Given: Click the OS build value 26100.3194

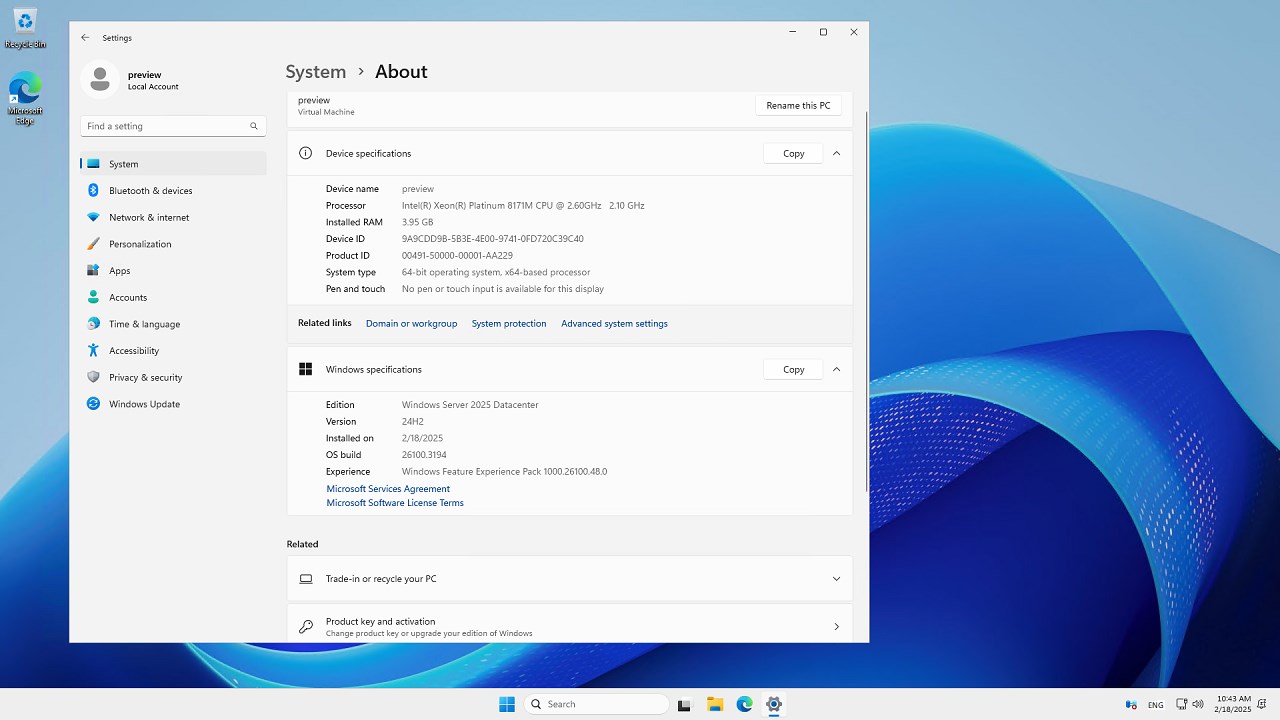Looking at the screenshot, I should click(x=424, y=455).
